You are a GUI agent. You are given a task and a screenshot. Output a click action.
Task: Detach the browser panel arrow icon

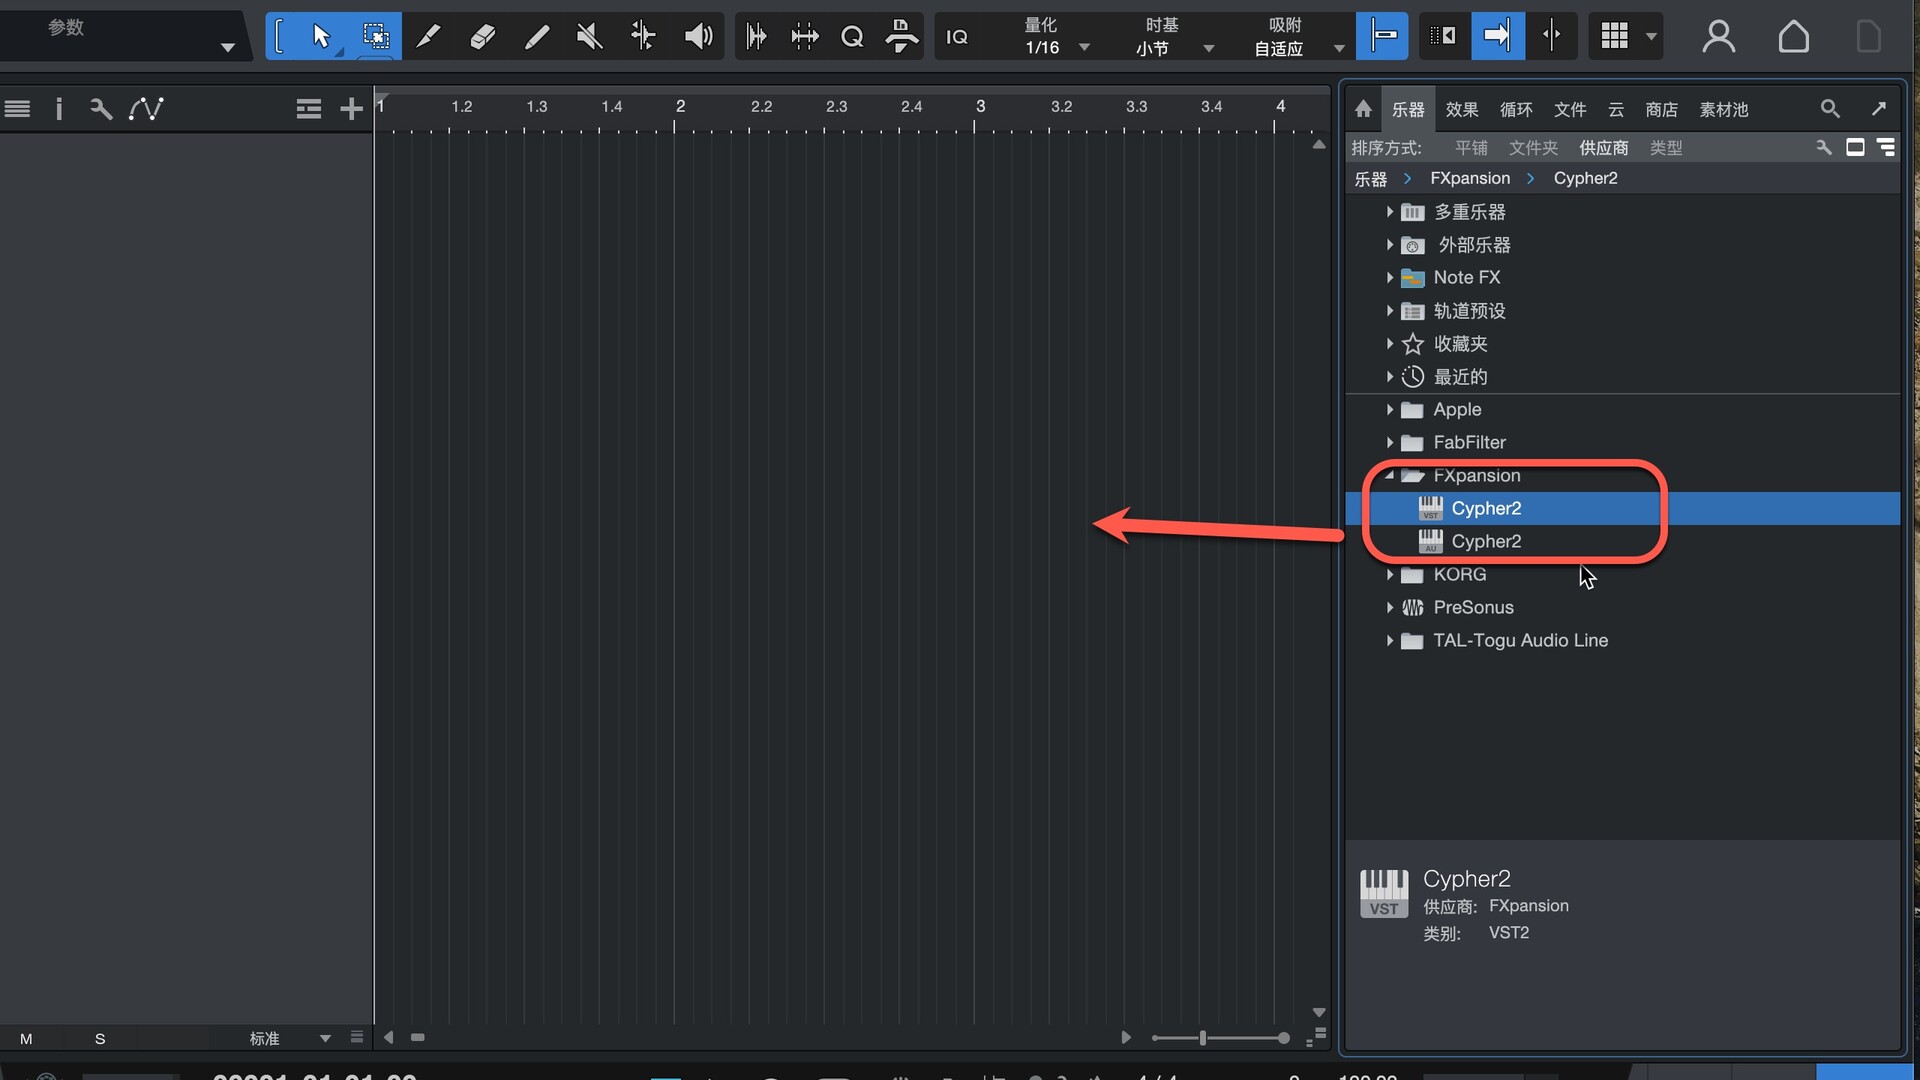point(1879,108)
